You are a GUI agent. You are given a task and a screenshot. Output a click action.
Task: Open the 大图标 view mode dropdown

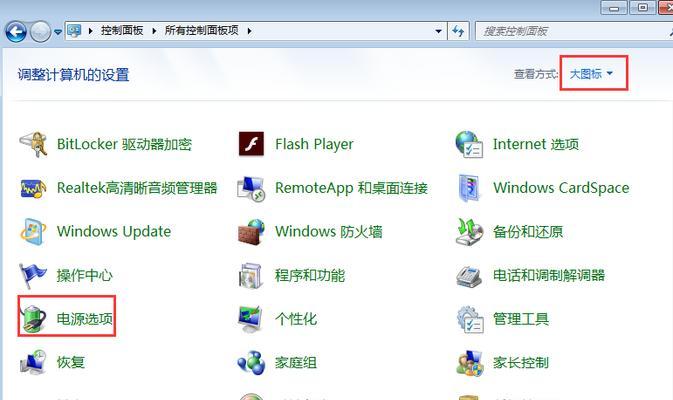591,74
